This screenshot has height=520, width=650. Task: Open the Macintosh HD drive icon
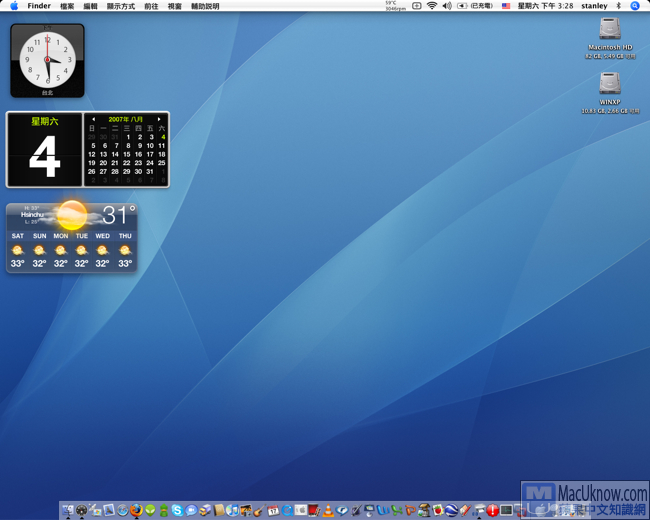click(x=610, y=29)
